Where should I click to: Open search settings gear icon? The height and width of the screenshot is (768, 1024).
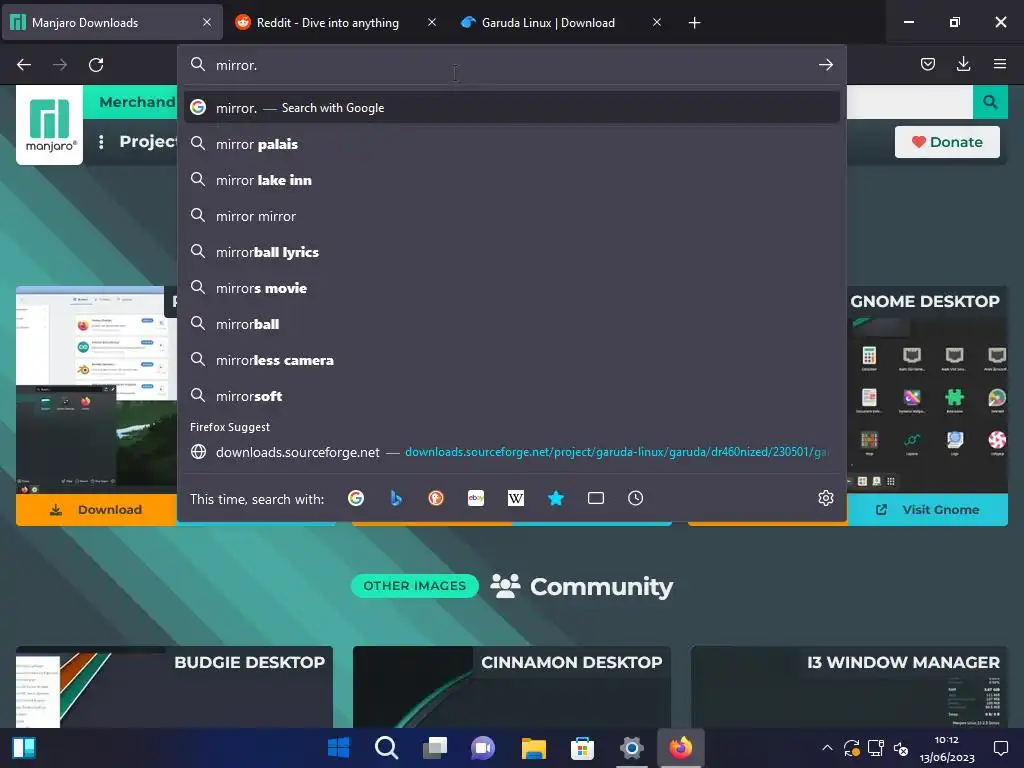coord(826,498)
